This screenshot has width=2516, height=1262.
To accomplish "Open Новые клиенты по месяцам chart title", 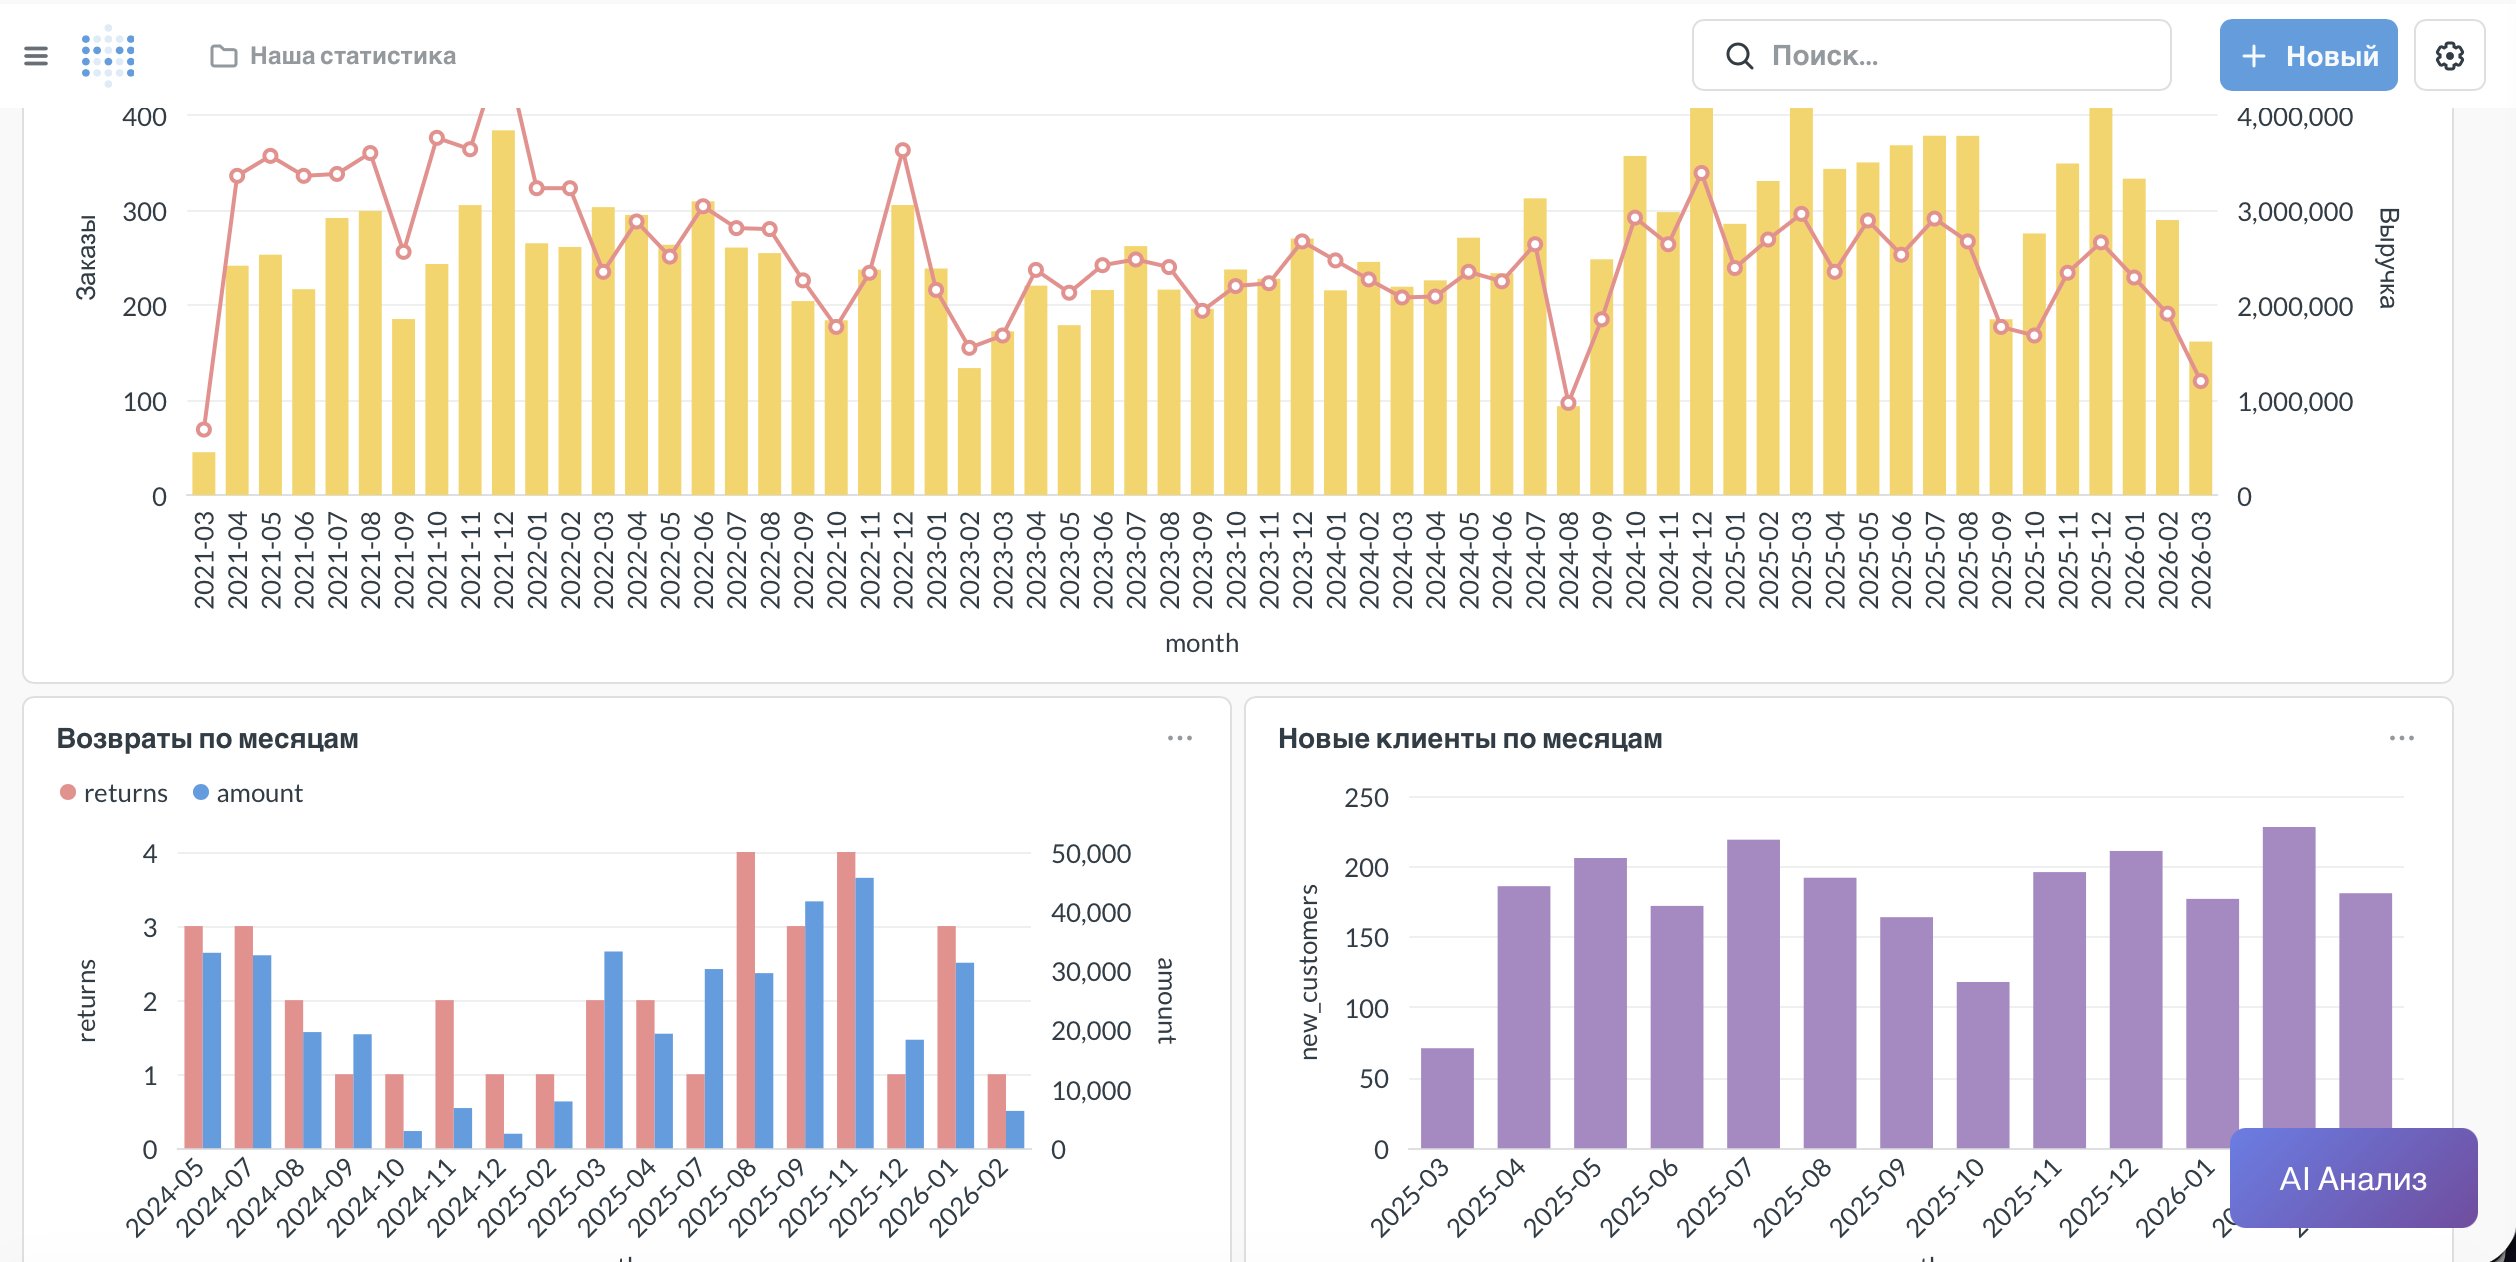I will [x=1469, y=739].
